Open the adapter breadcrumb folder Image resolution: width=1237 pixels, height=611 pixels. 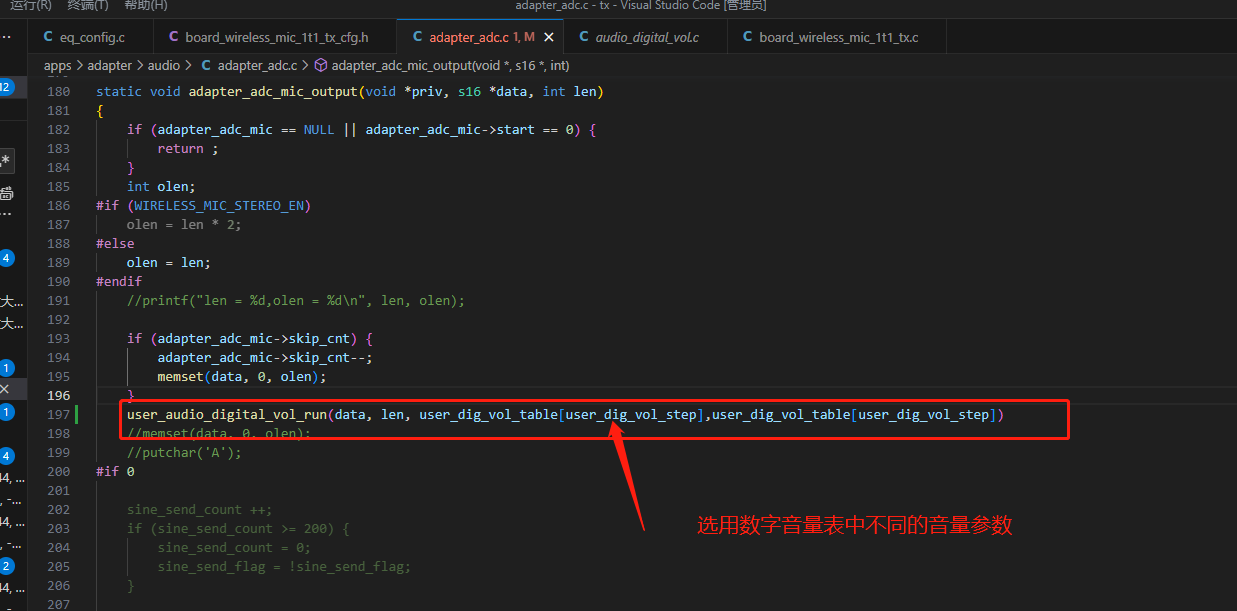pos(110,65)
